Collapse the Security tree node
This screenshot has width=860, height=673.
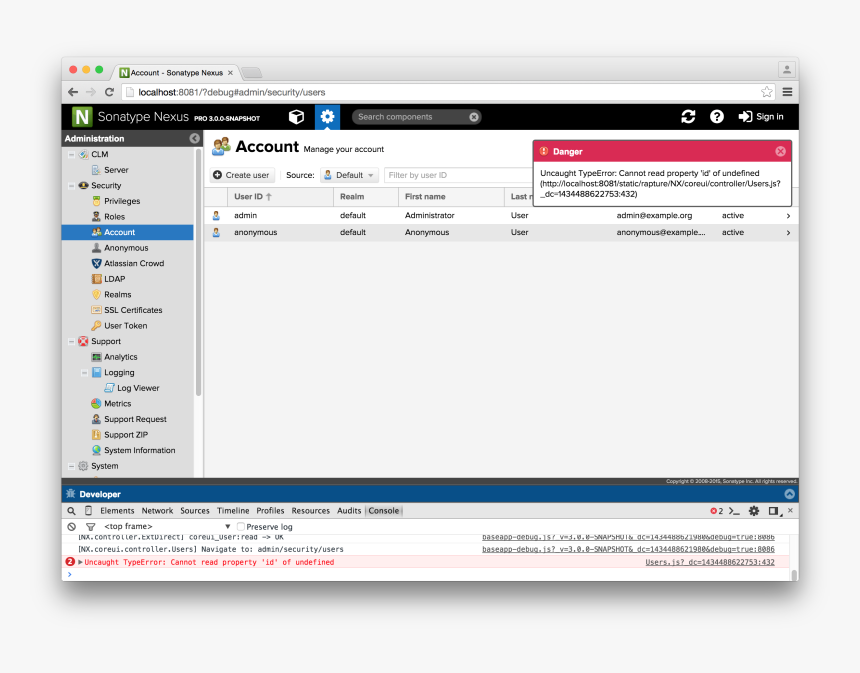pyautogui.click(x=71, y=186)
